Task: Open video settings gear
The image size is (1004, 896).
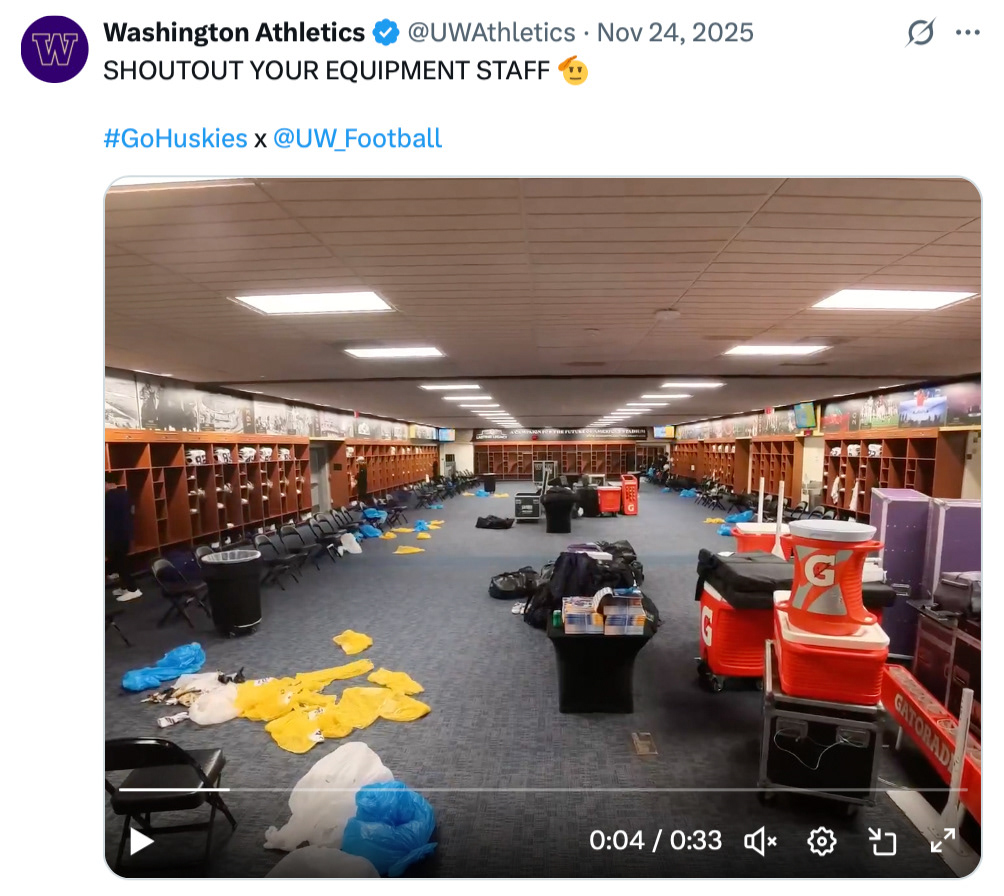Action: (x=822, y=841)
